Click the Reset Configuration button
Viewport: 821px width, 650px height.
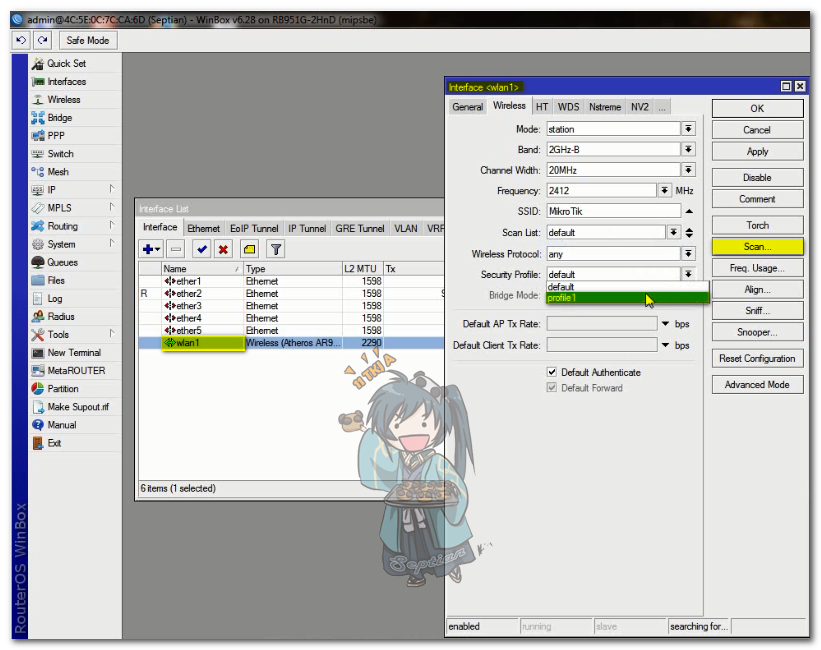(x=757, y=358)
